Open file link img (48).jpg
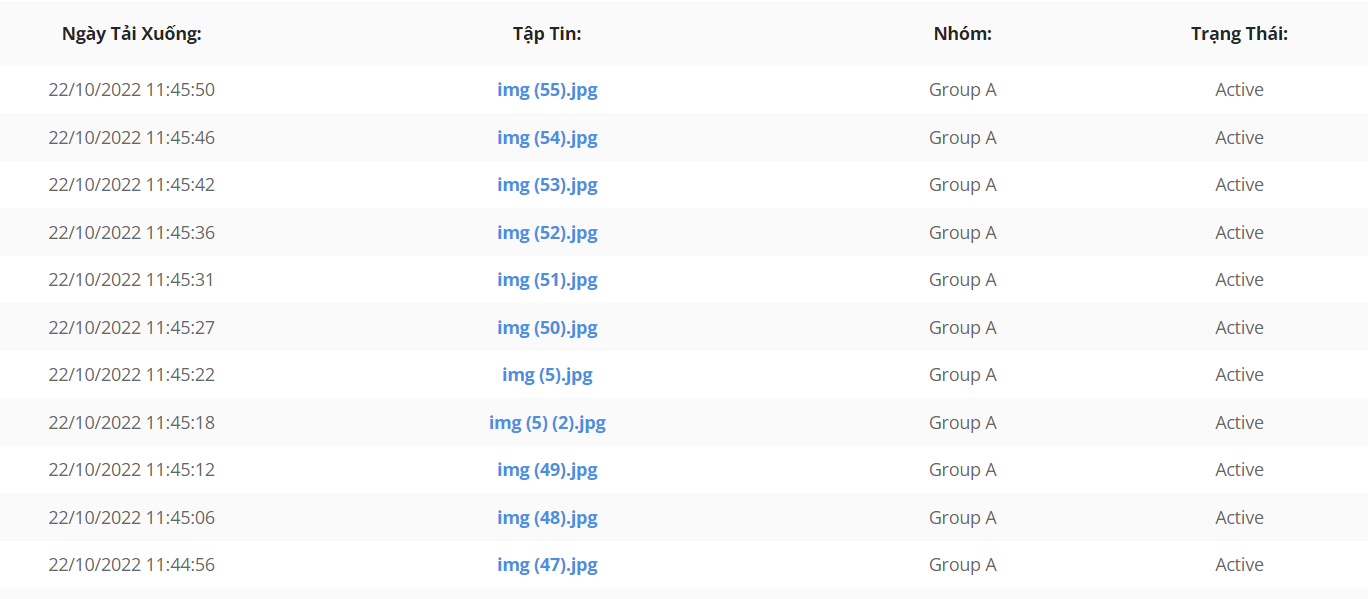Screen dimensions: 1368x599 [x=547, y=518]
